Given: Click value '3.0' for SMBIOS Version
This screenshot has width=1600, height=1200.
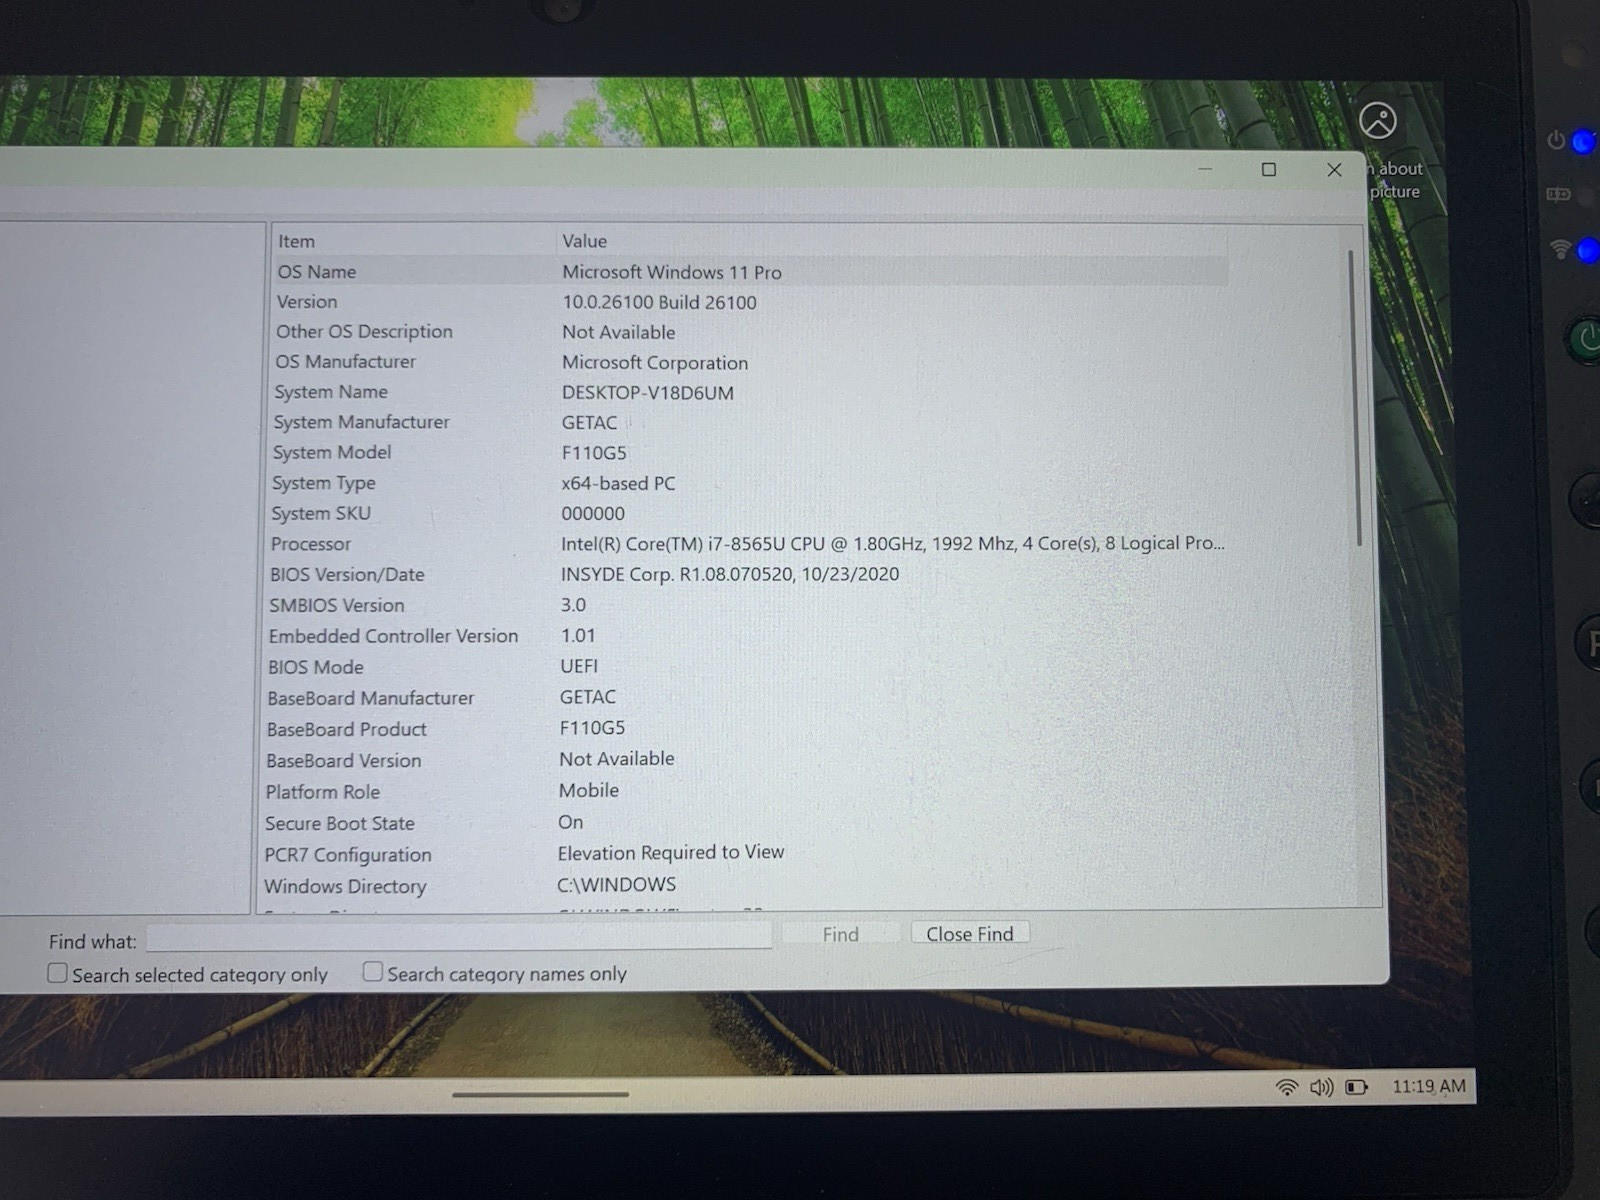Looking at the screenshot, I should click(x=573, y=605).
